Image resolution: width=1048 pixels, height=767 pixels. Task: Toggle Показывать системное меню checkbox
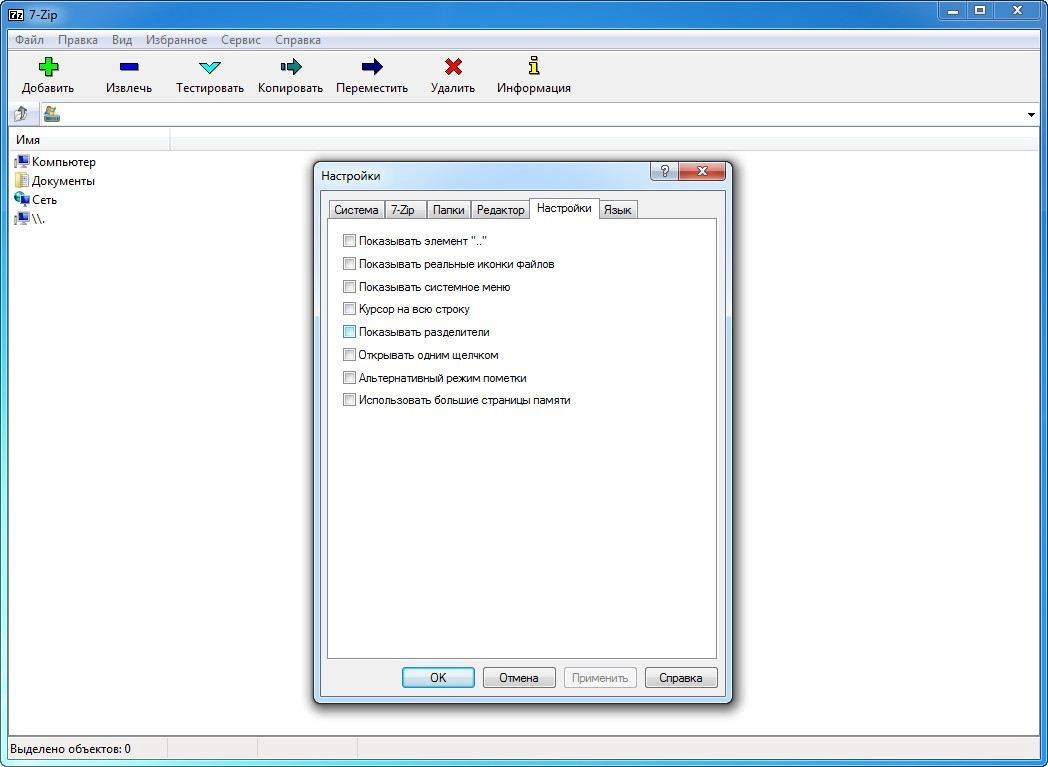click(349, 287)
